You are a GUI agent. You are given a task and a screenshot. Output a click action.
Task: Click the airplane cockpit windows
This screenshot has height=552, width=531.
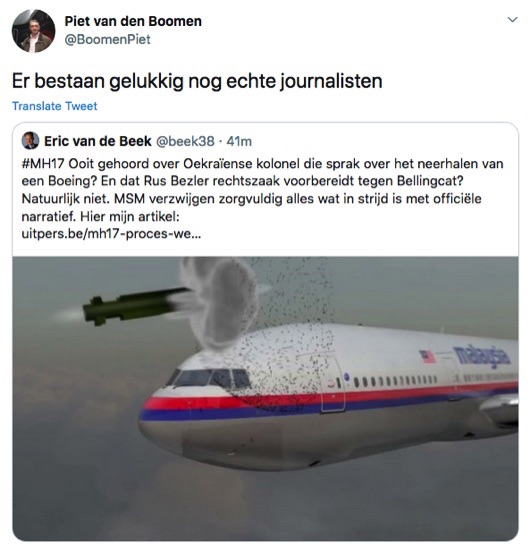click(208, 378)
